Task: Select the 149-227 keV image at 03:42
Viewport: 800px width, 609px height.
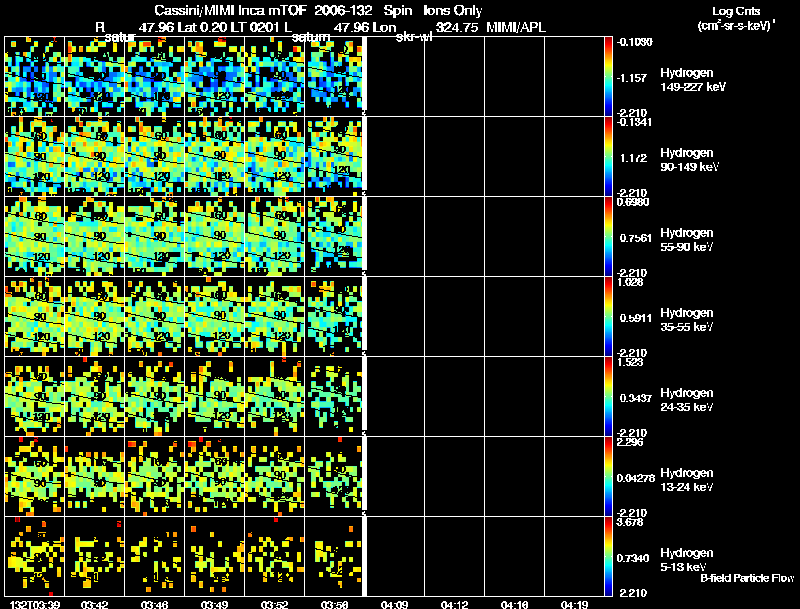Action: (x=94, y=75)
